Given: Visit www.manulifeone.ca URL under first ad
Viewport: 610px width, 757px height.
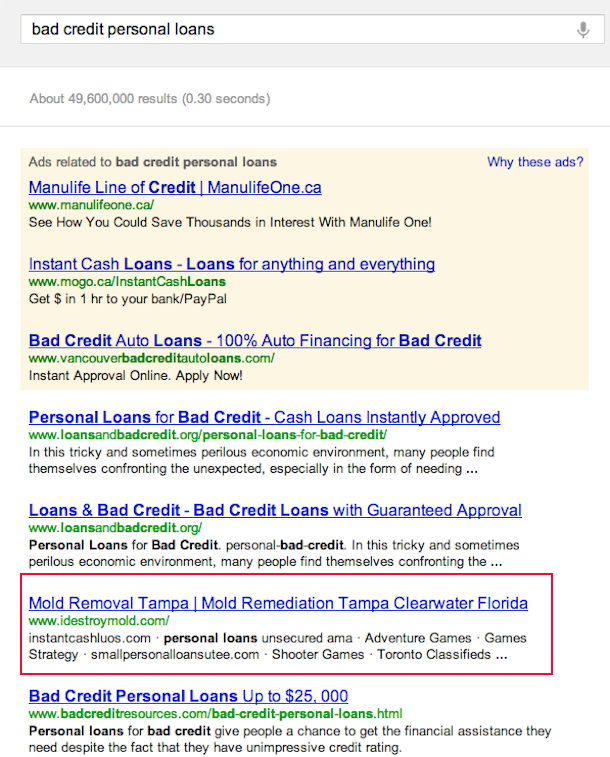Looking at the screenshot, I should coord(91,205).
